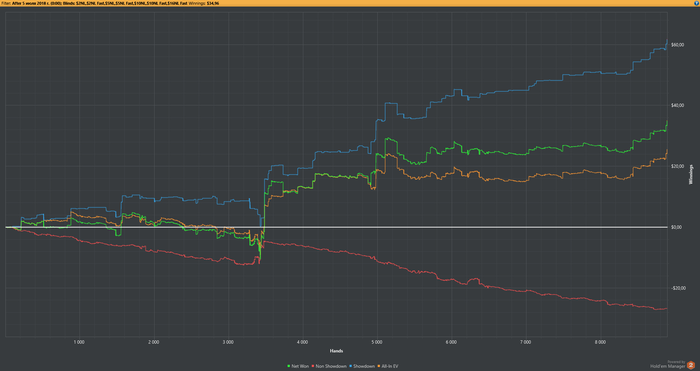The width and height of the screenshot is (700, 371).
Task: Click the 8 000 hands x-axis label
Action: (600, 342)
